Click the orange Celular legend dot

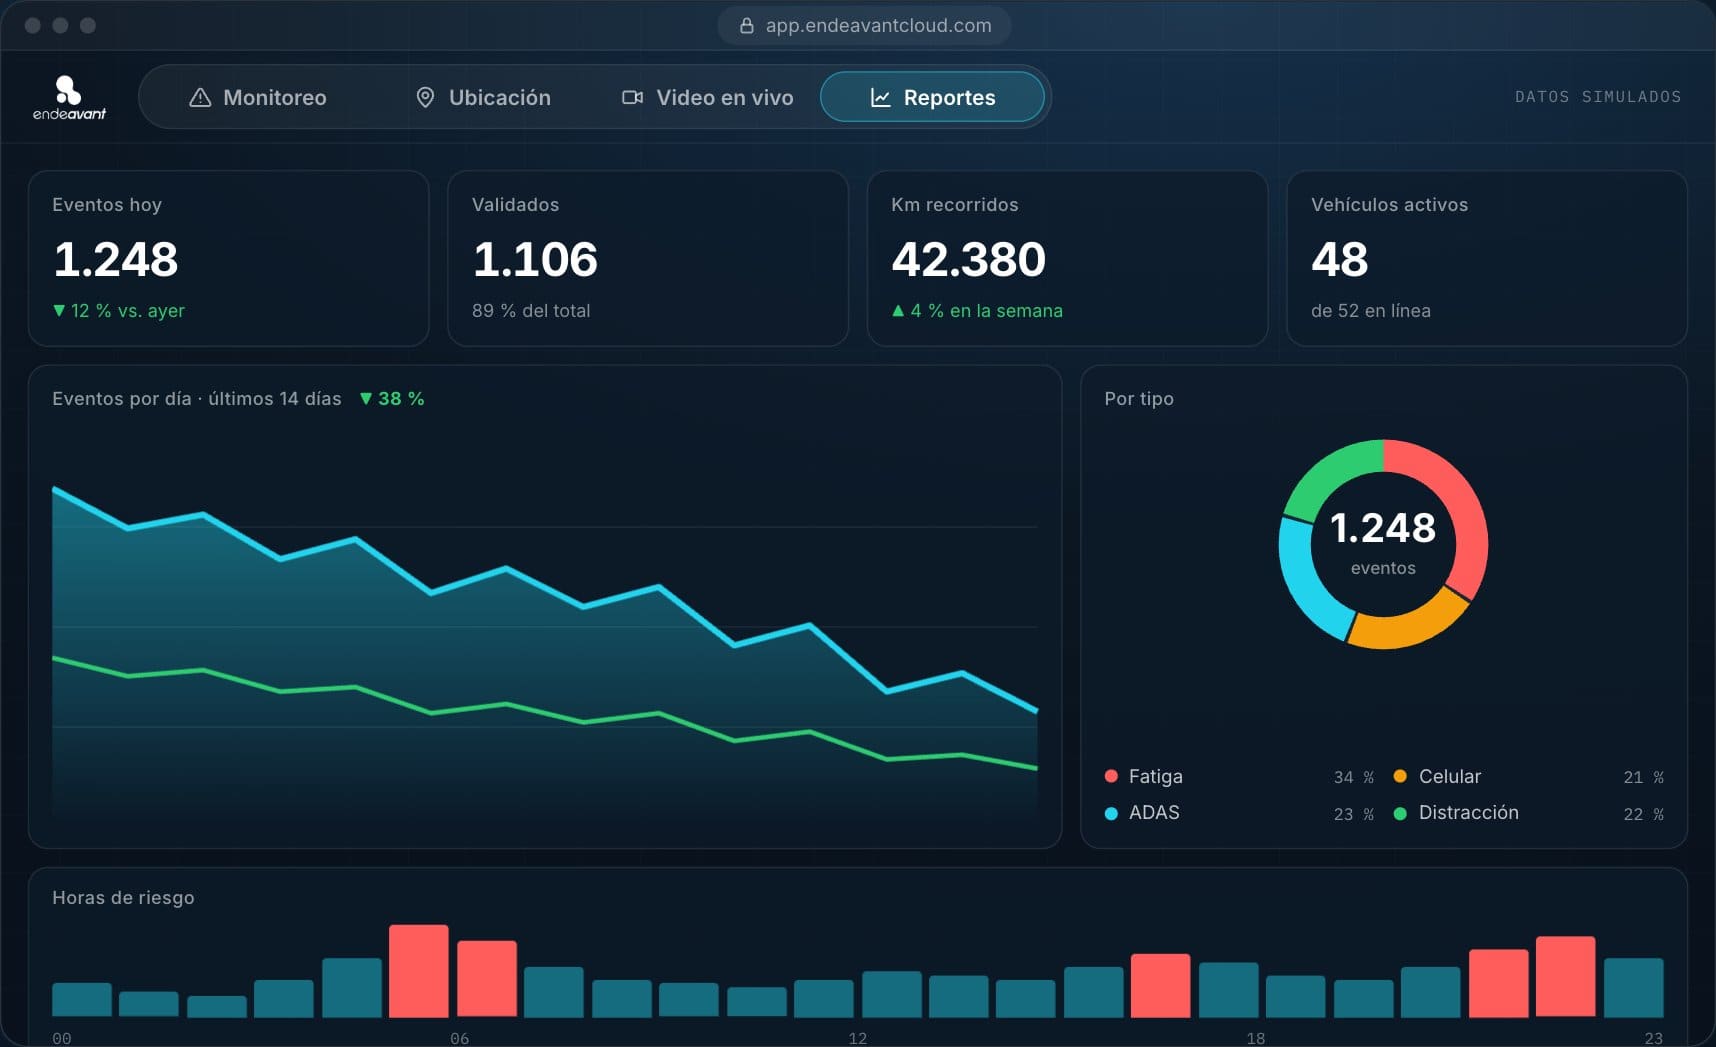click(x=1400, y=776)
